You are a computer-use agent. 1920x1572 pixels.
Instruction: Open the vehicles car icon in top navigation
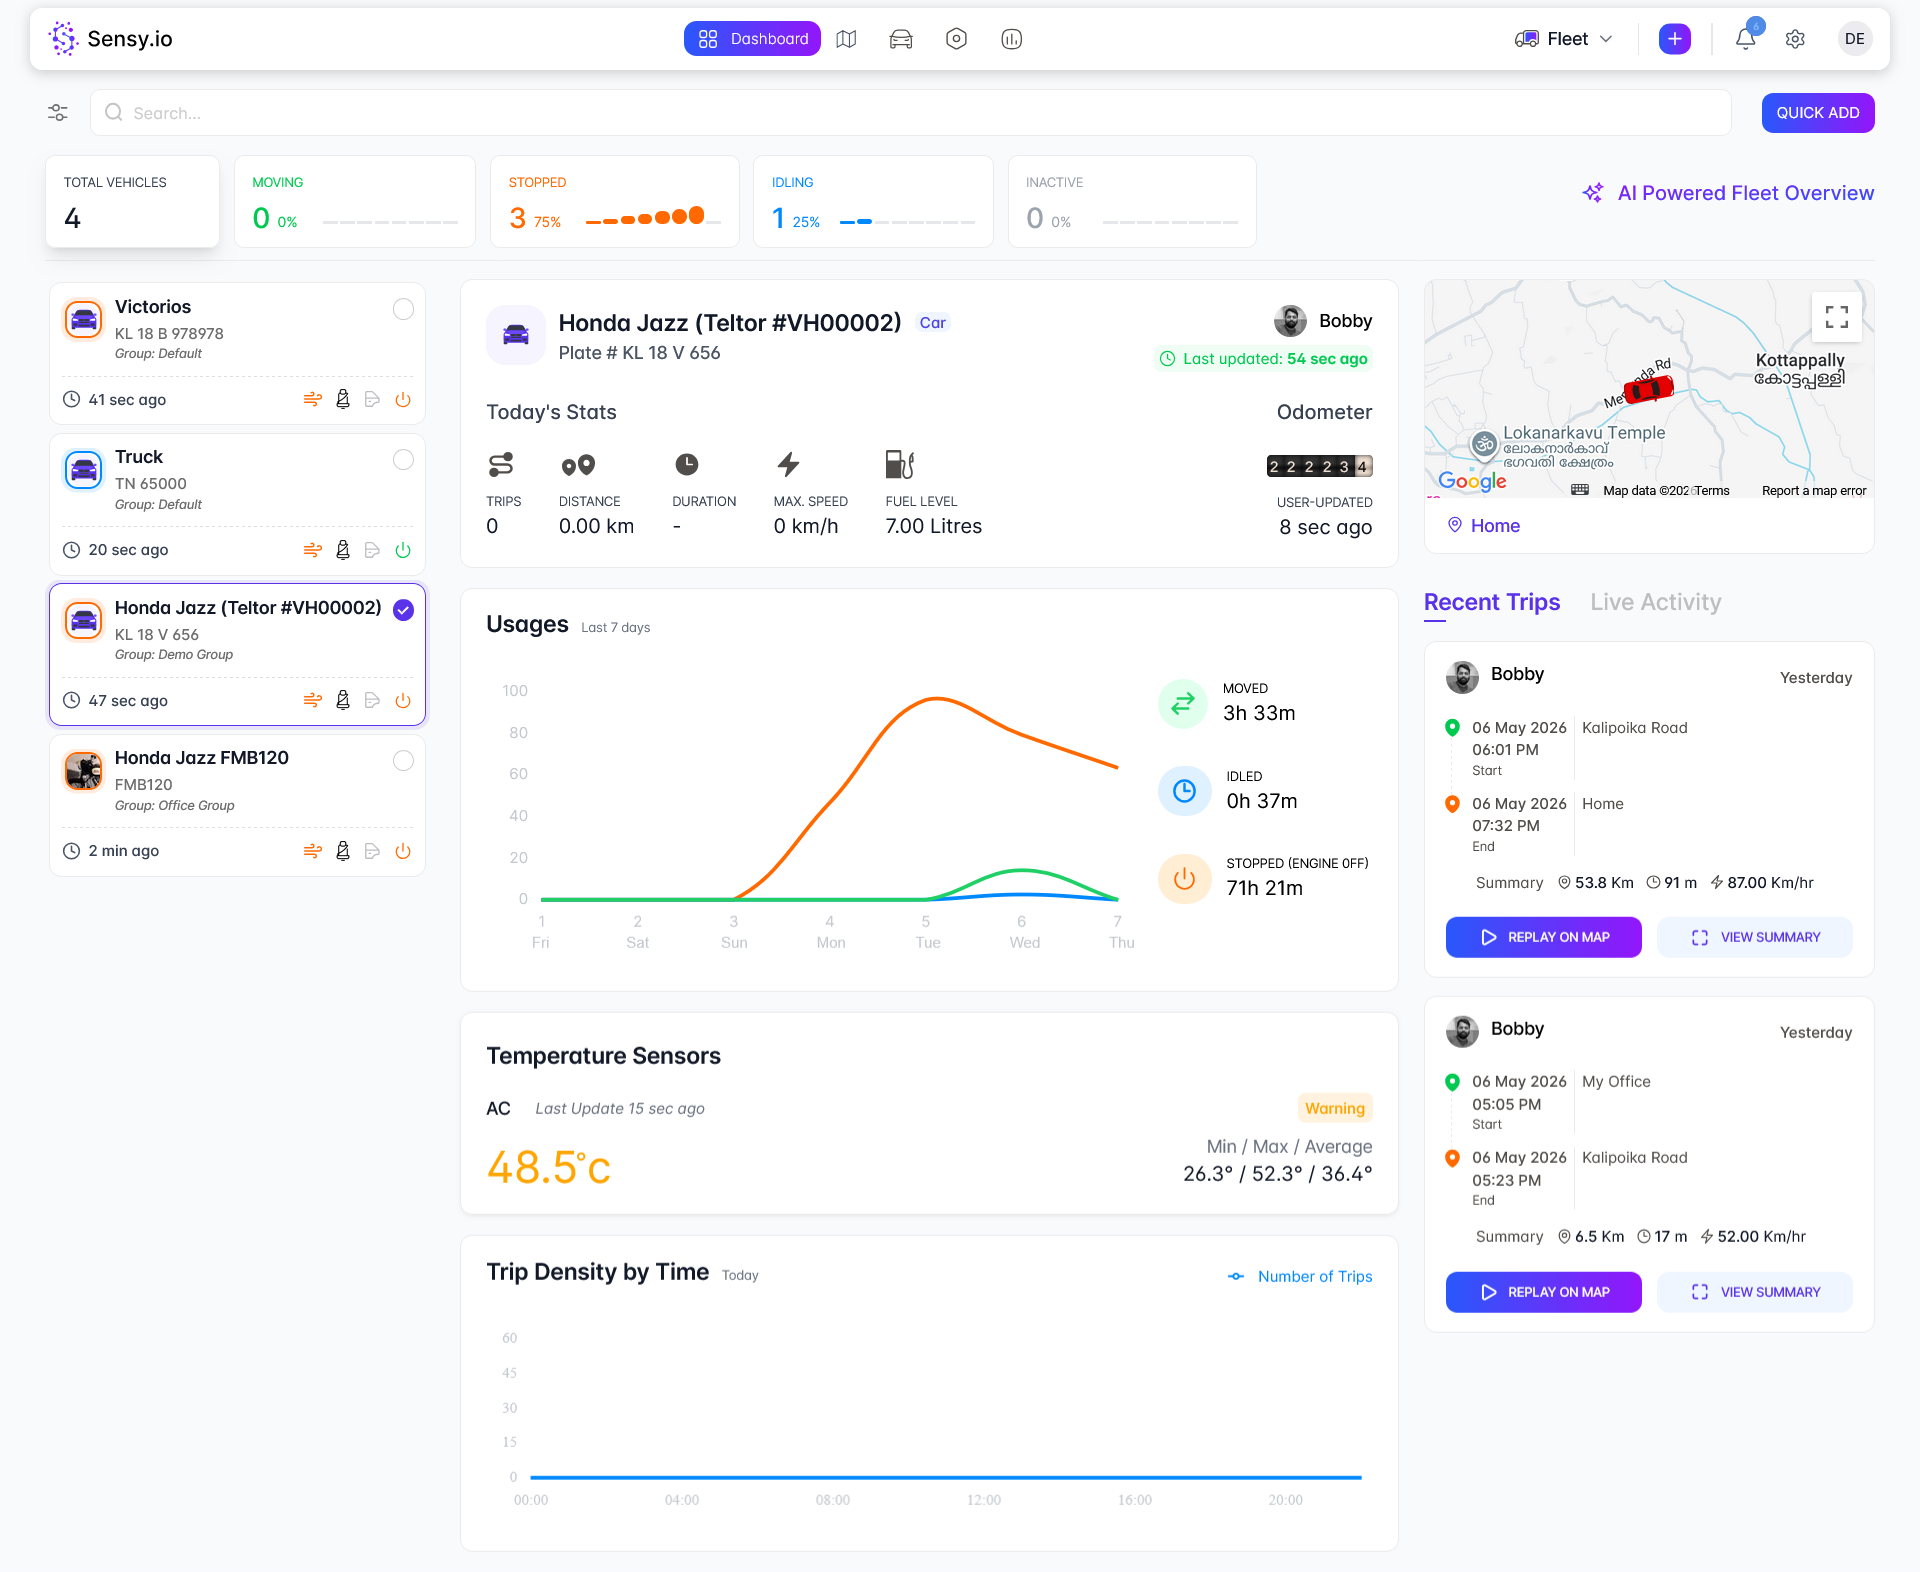(x=901, y=39)
